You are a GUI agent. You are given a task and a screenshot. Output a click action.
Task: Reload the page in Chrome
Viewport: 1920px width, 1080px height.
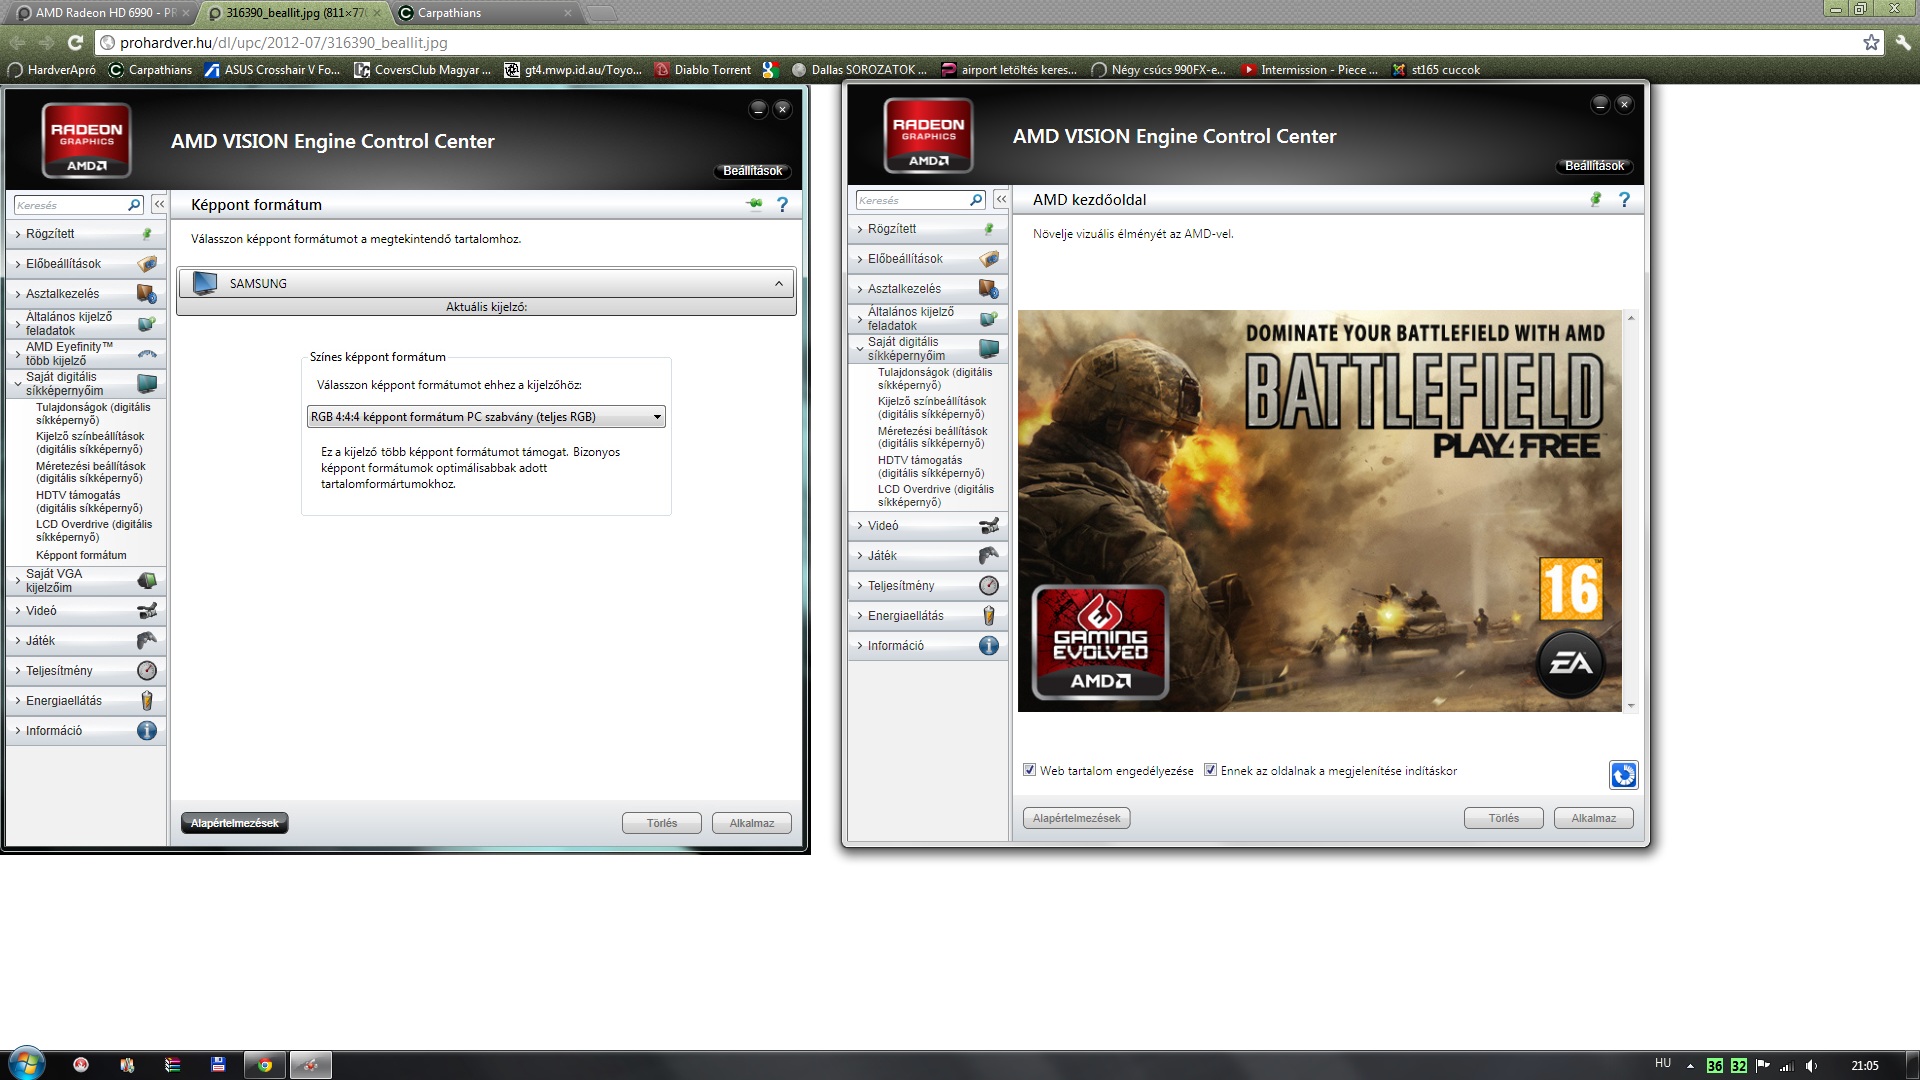pyautogui.click(x=75, y=42)
